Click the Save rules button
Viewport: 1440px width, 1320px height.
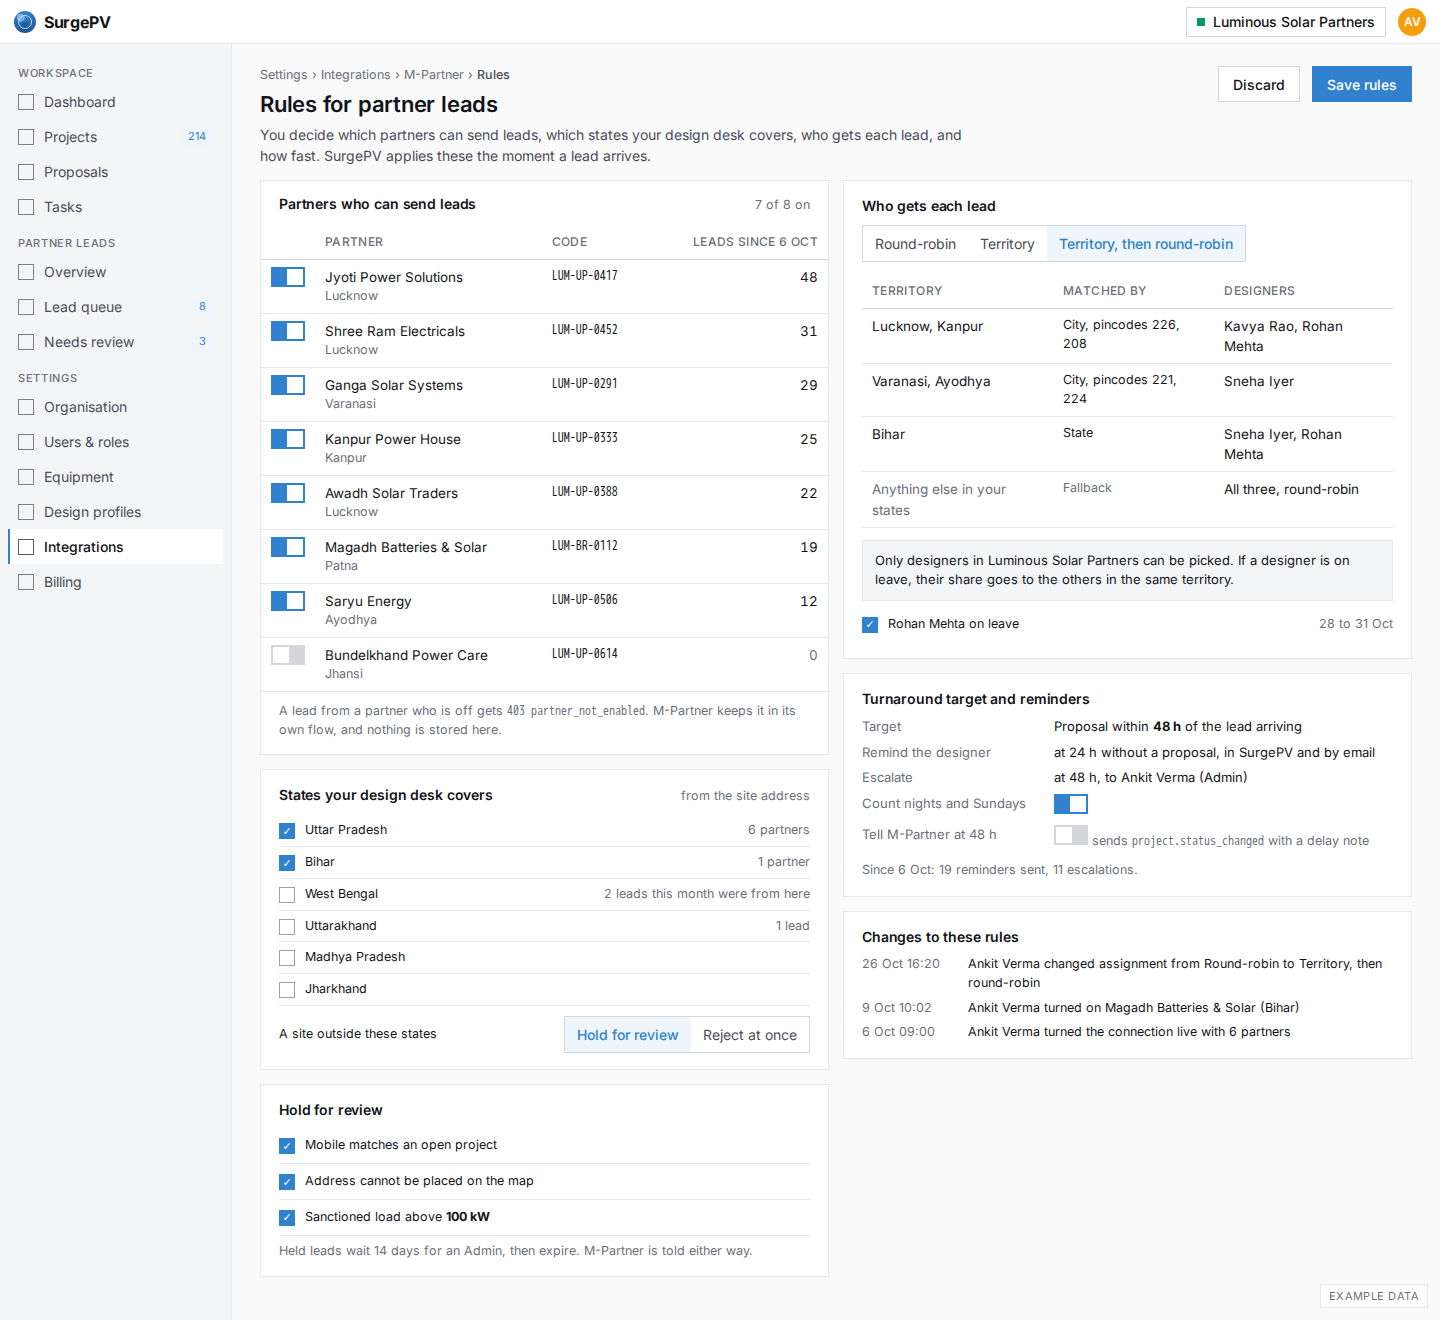(x=1361, y=85)
